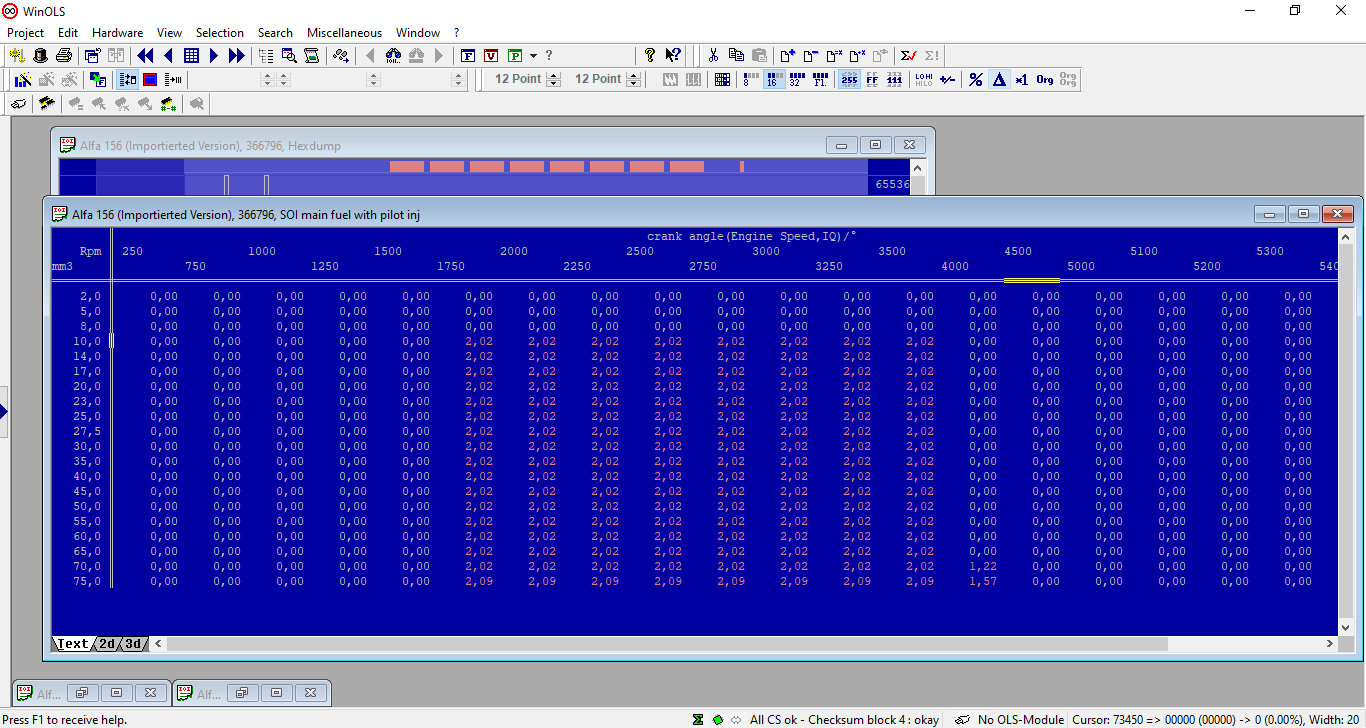Viewport: 1366px width, 728px height.
Task: Open the Window menu
Action: click(418, 33)
